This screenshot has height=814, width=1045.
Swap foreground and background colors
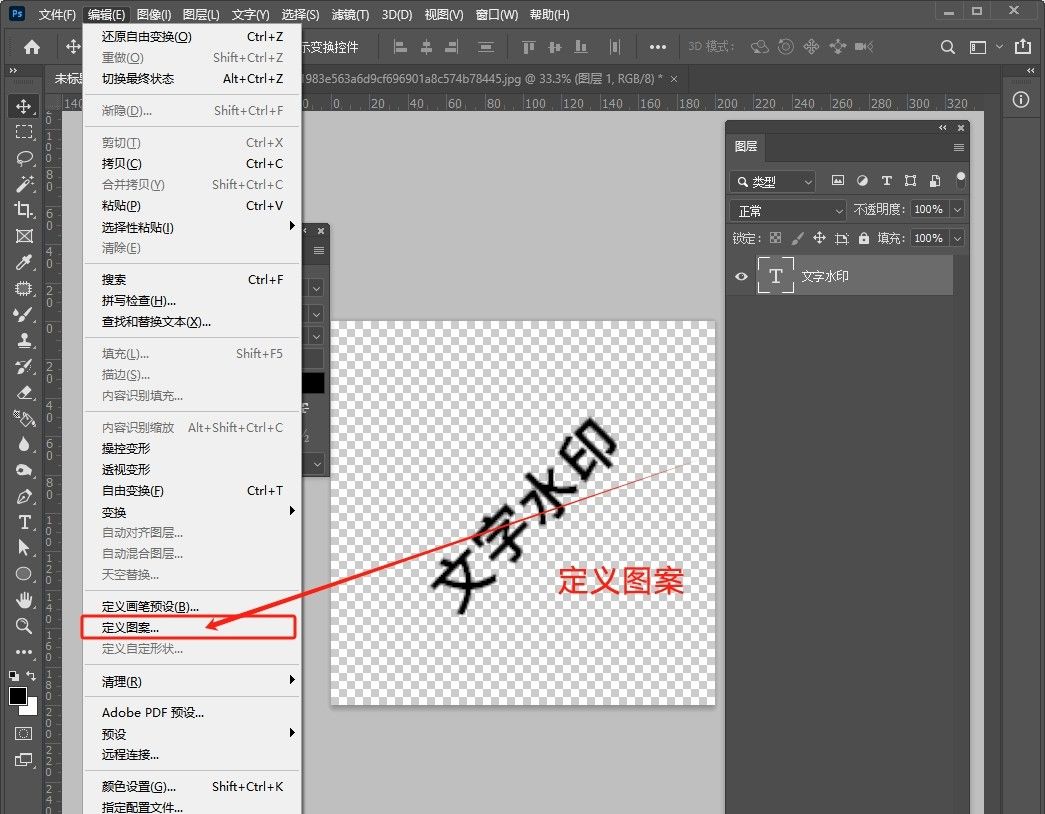[x=31, y=675]
